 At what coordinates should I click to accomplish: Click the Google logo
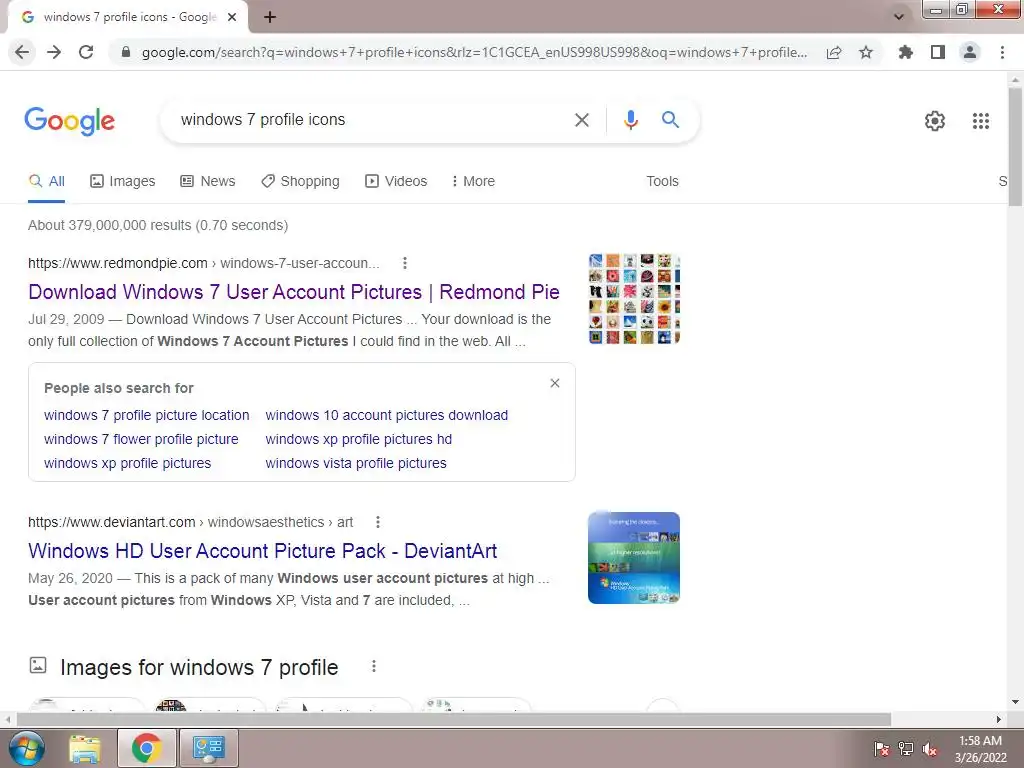[70, 121]
